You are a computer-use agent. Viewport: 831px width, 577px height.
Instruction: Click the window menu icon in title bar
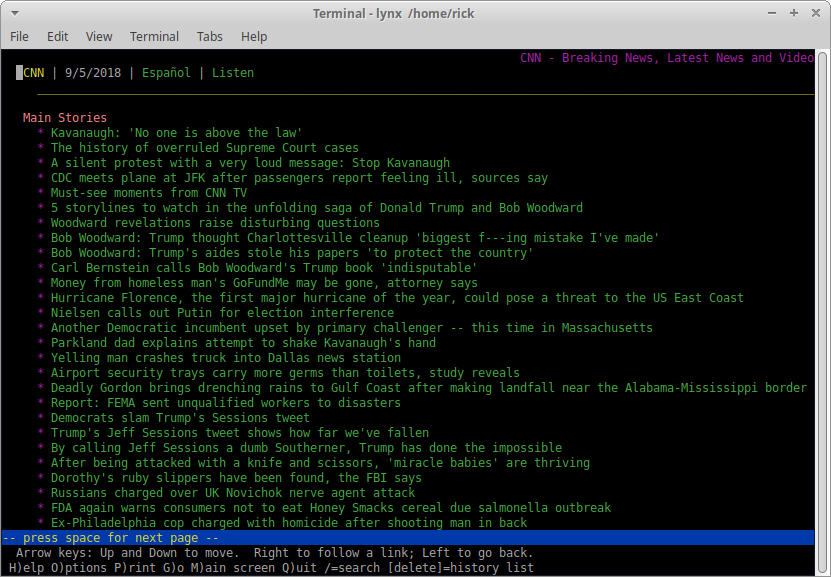(x=13, y=13)
